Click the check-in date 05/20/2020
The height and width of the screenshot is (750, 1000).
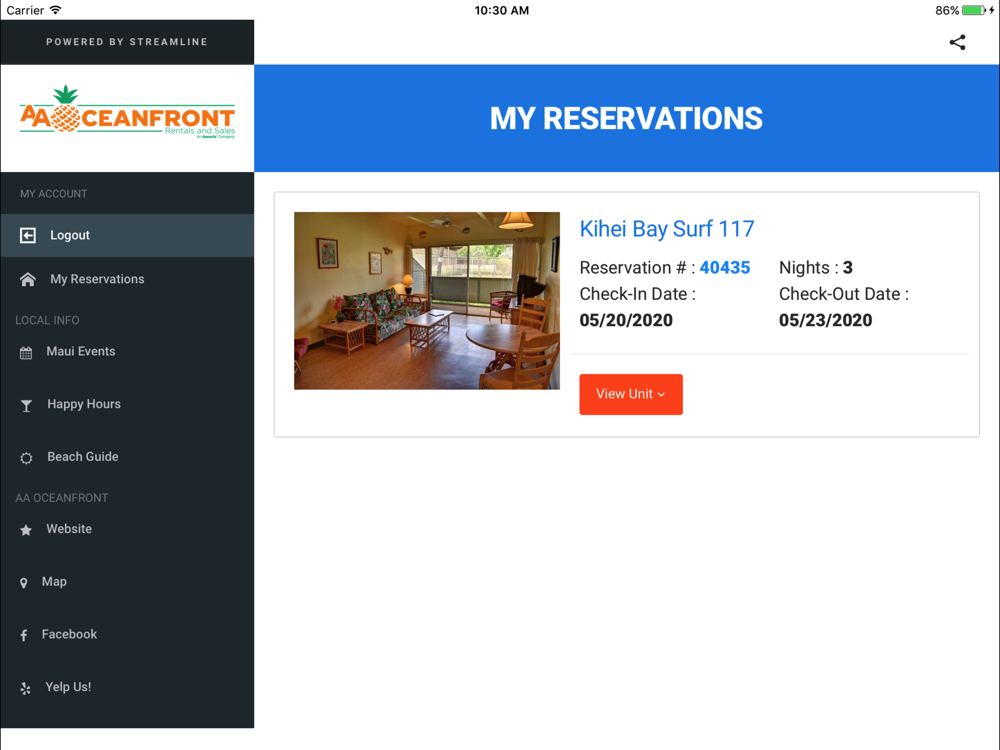[626, 320]
